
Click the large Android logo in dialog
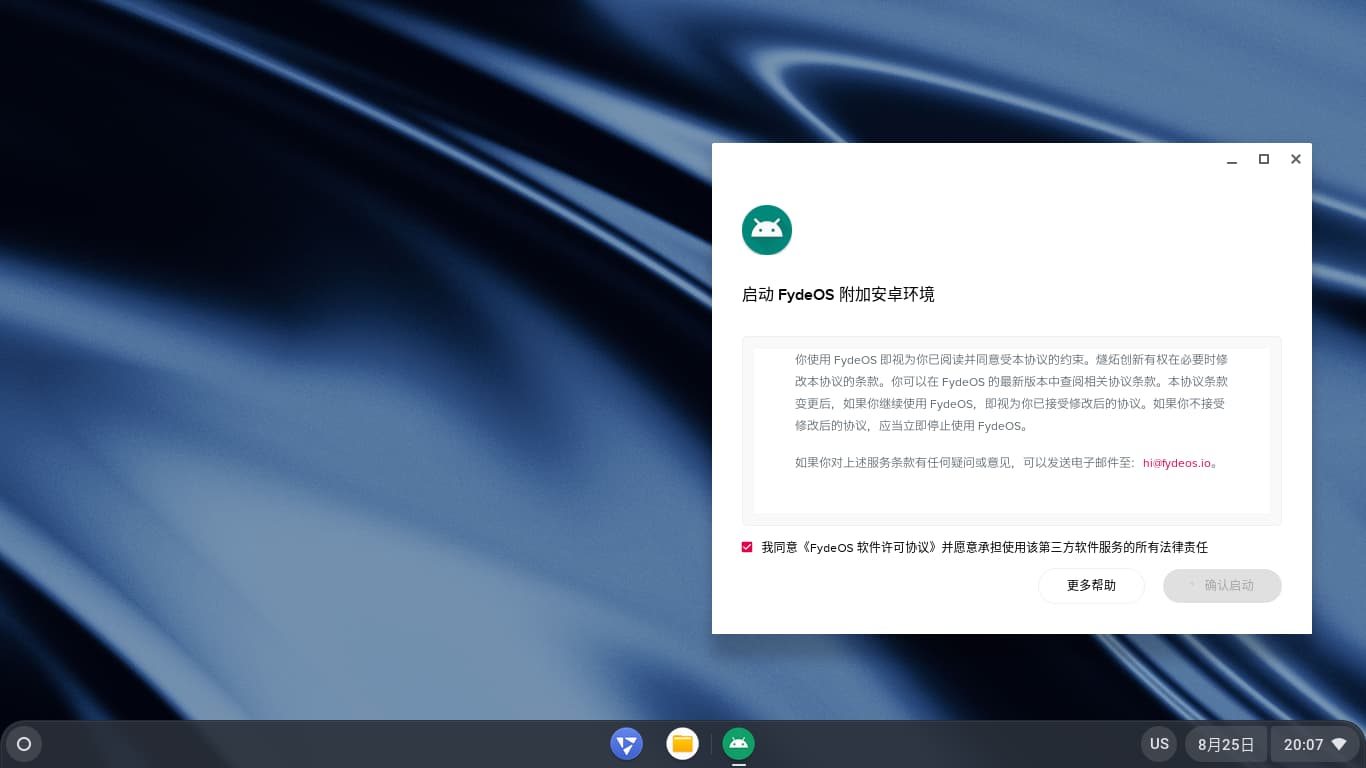pyautogui.click(x=767, y=230)
